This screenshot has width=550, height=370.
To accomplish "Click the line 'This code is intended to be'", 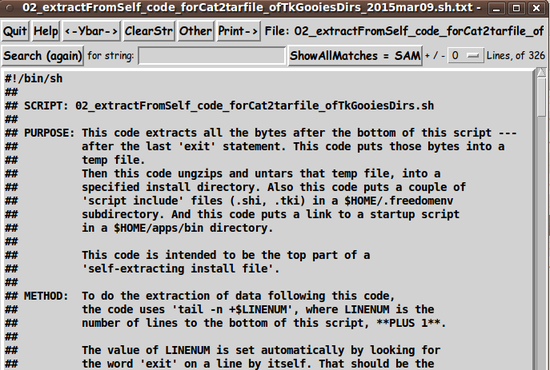I will tap(187, 255).
